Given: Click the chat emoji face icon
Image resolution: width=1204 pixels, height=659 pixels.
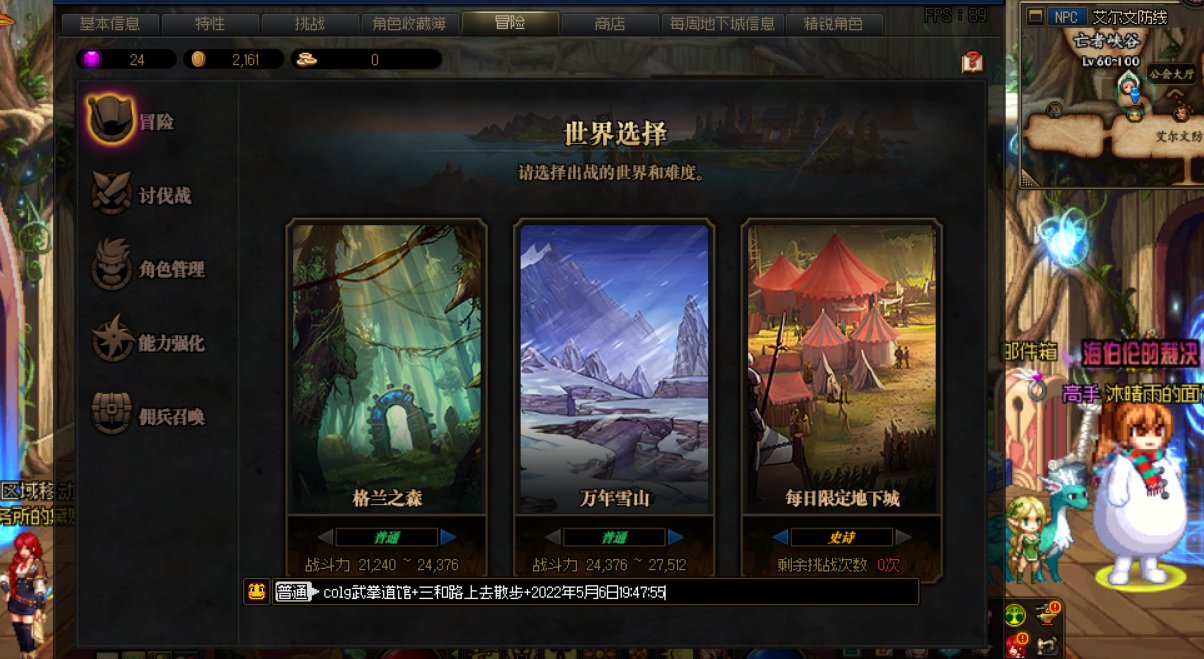Looking at the screenshot, I should 257,591.
